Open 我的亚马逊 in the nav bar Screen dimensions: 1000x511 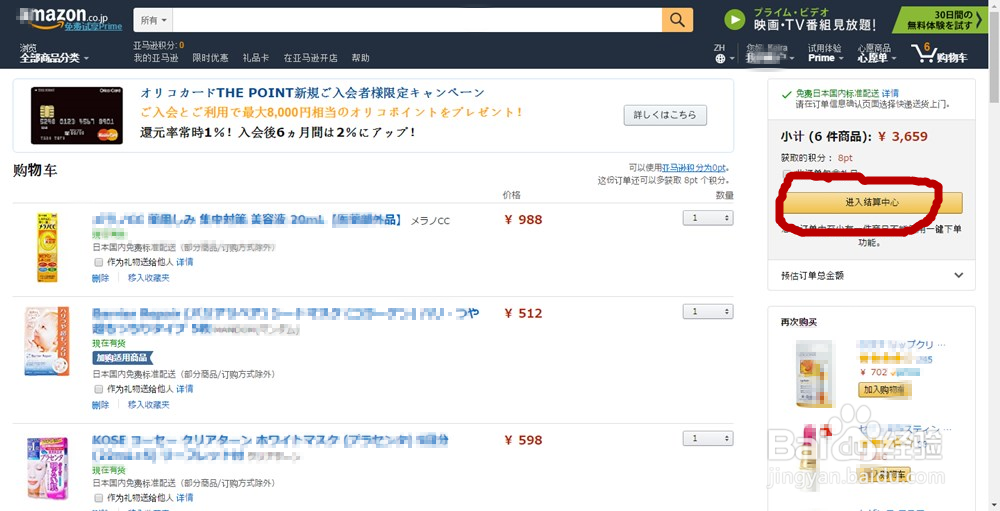click(156, 58)
